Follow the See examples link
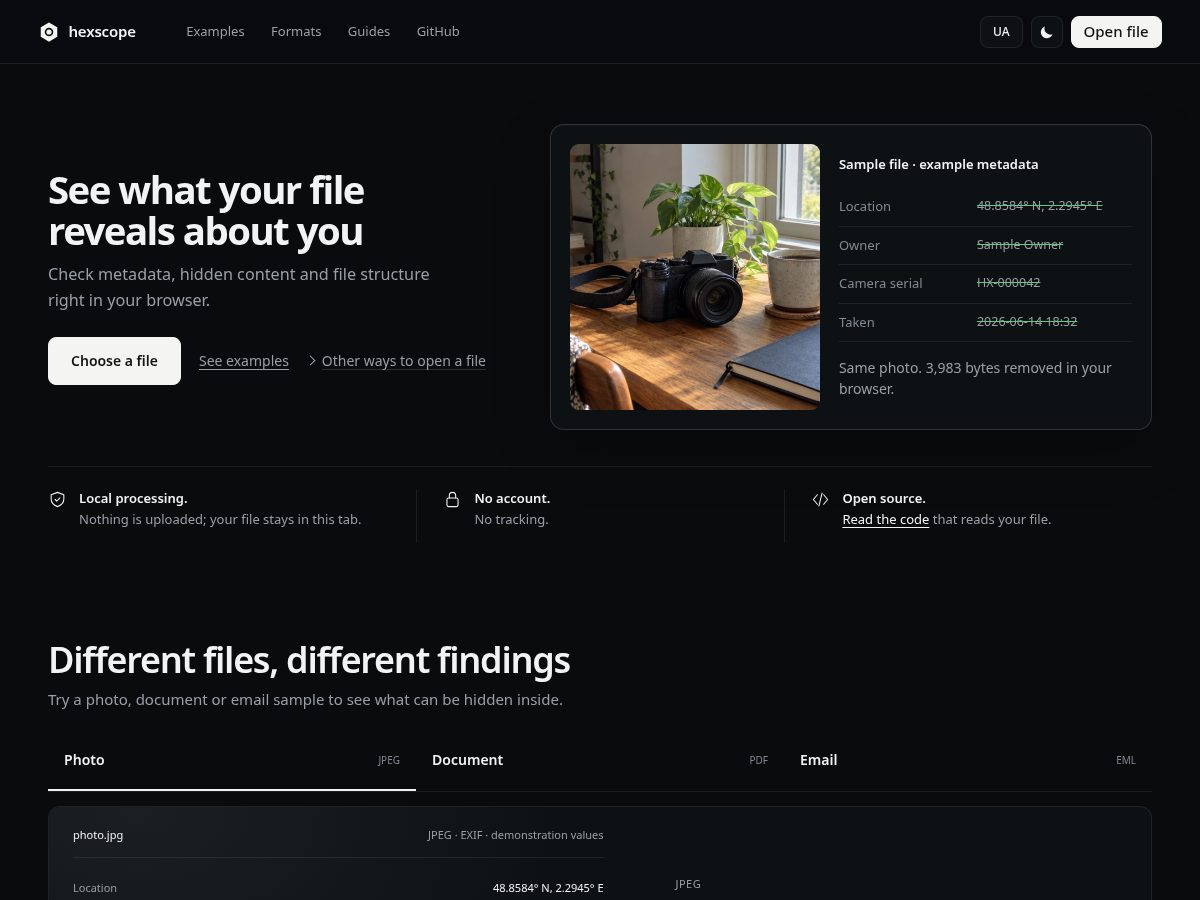This screenshot has width=1200, height=900. 244,361
